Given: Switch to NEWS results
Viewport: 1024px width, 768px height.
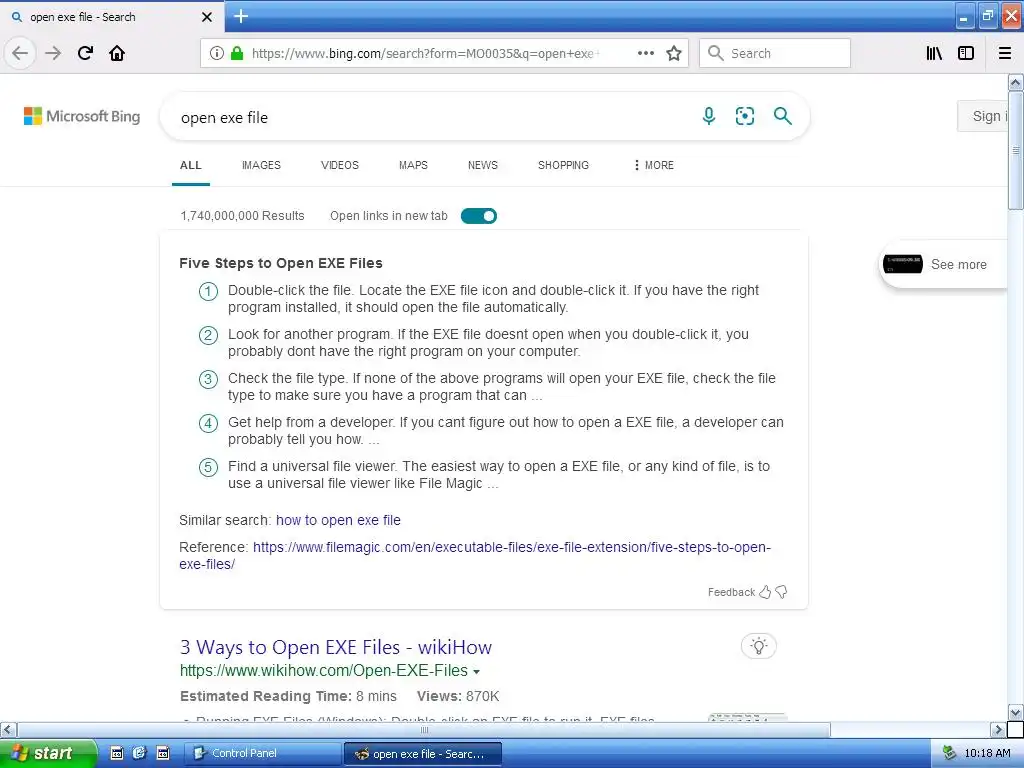Looking at the screenshot, I should tap(483, 165).
